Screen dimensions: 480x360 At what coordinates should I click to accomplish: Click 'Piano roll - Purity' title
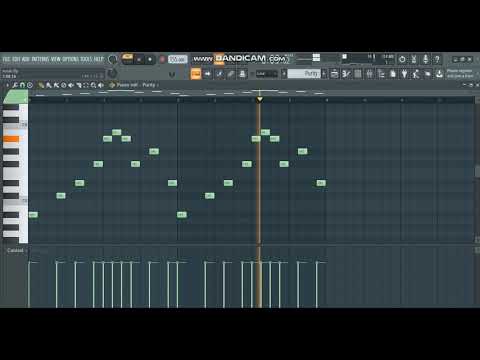(137, 85)
